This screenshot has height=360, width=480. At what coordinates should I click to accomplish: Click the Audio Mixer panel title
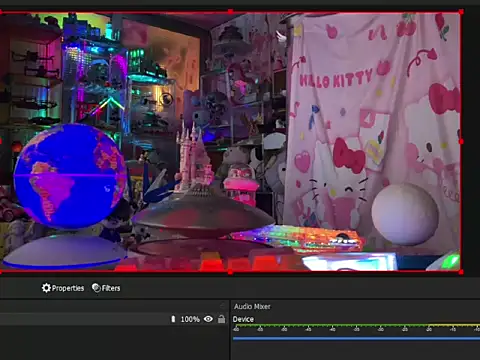(x=252, y=306)
